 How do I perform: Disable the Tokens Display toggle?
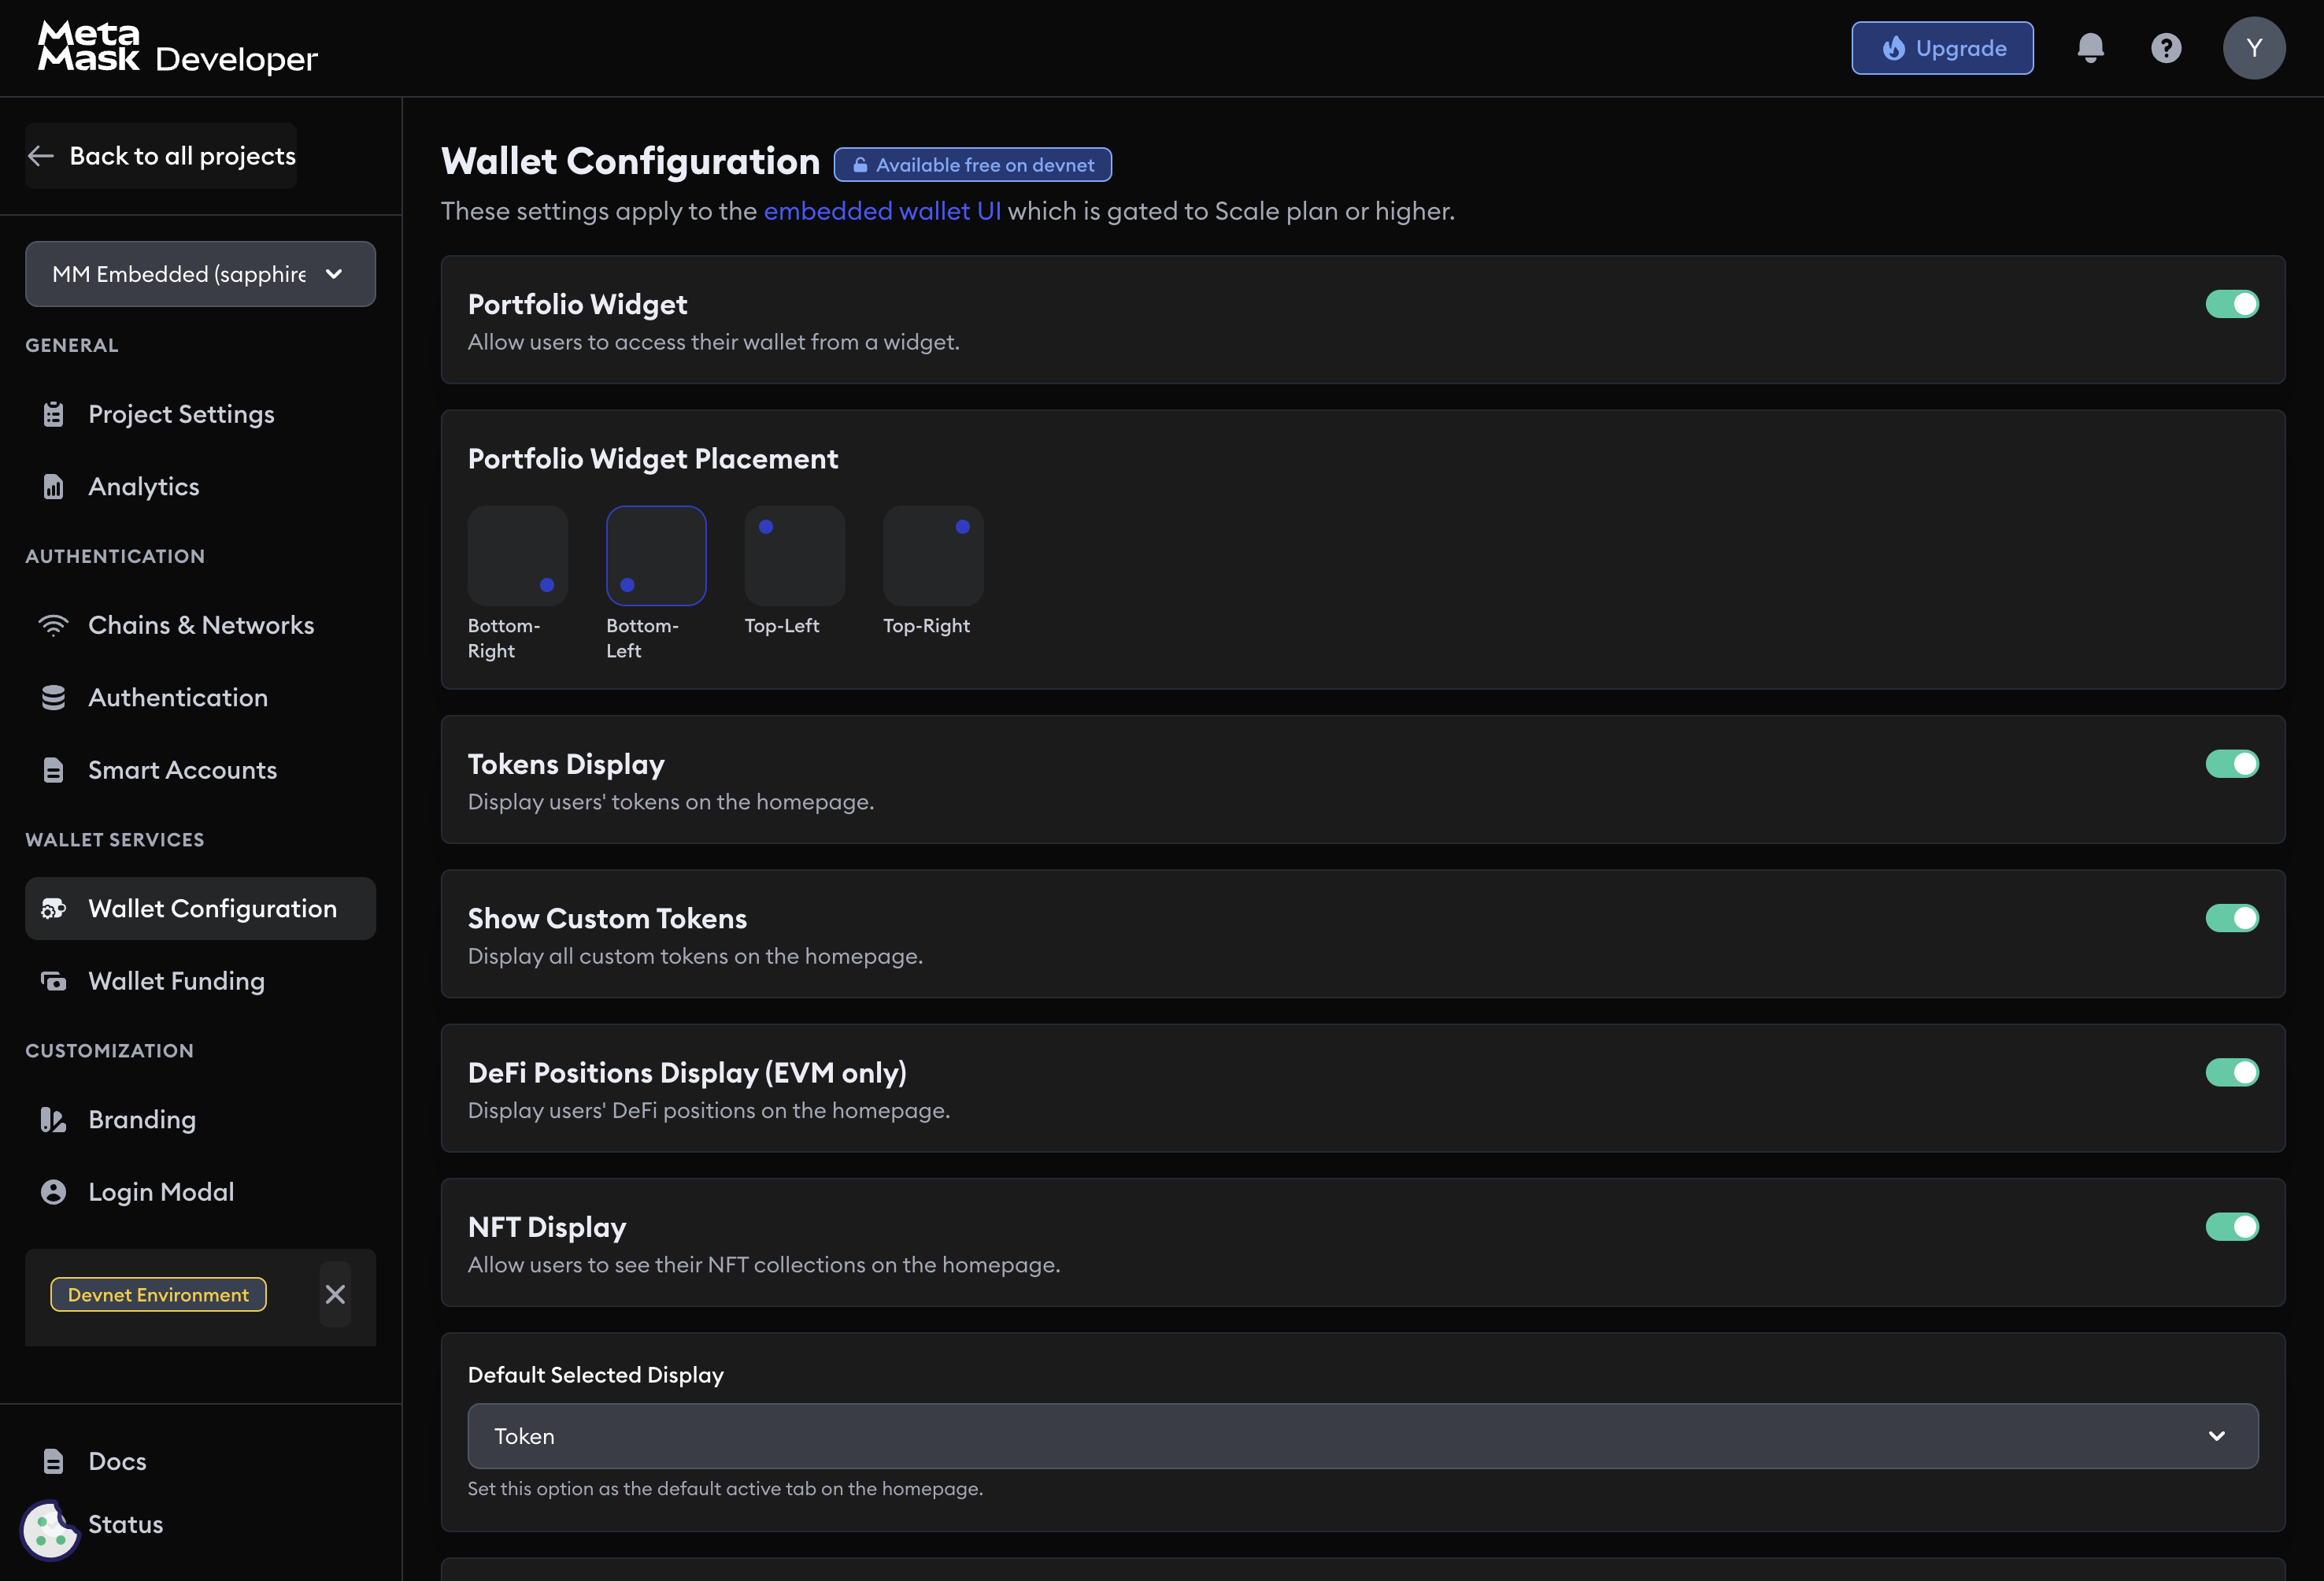pyautogui.click(x=2231, y=764)
